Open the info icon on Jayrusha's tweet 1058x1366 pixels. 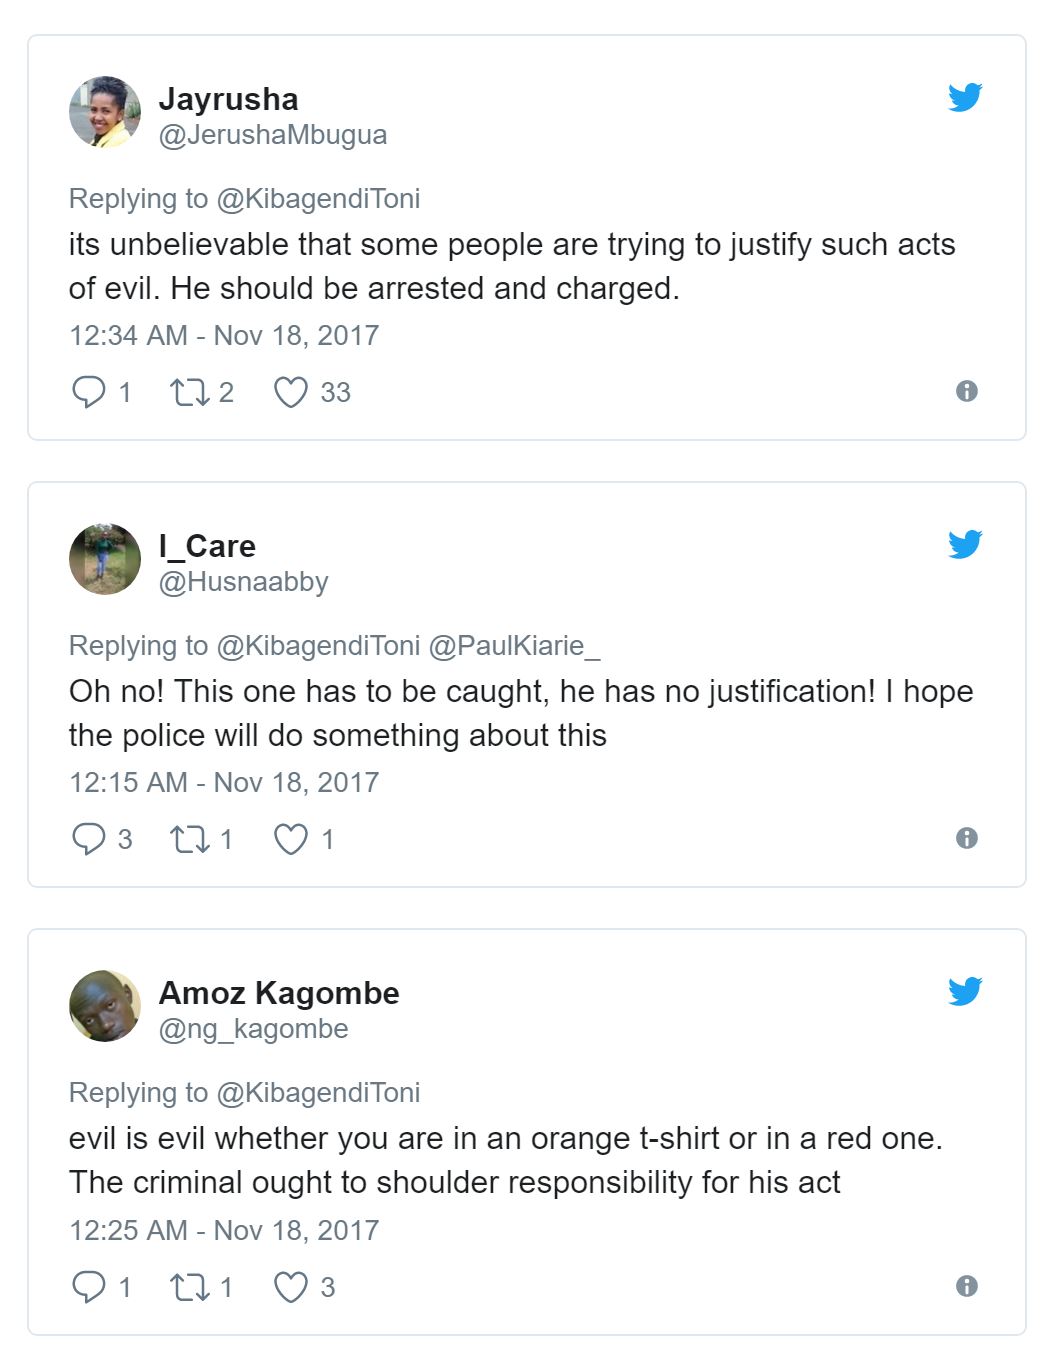(x=966, y=391)
